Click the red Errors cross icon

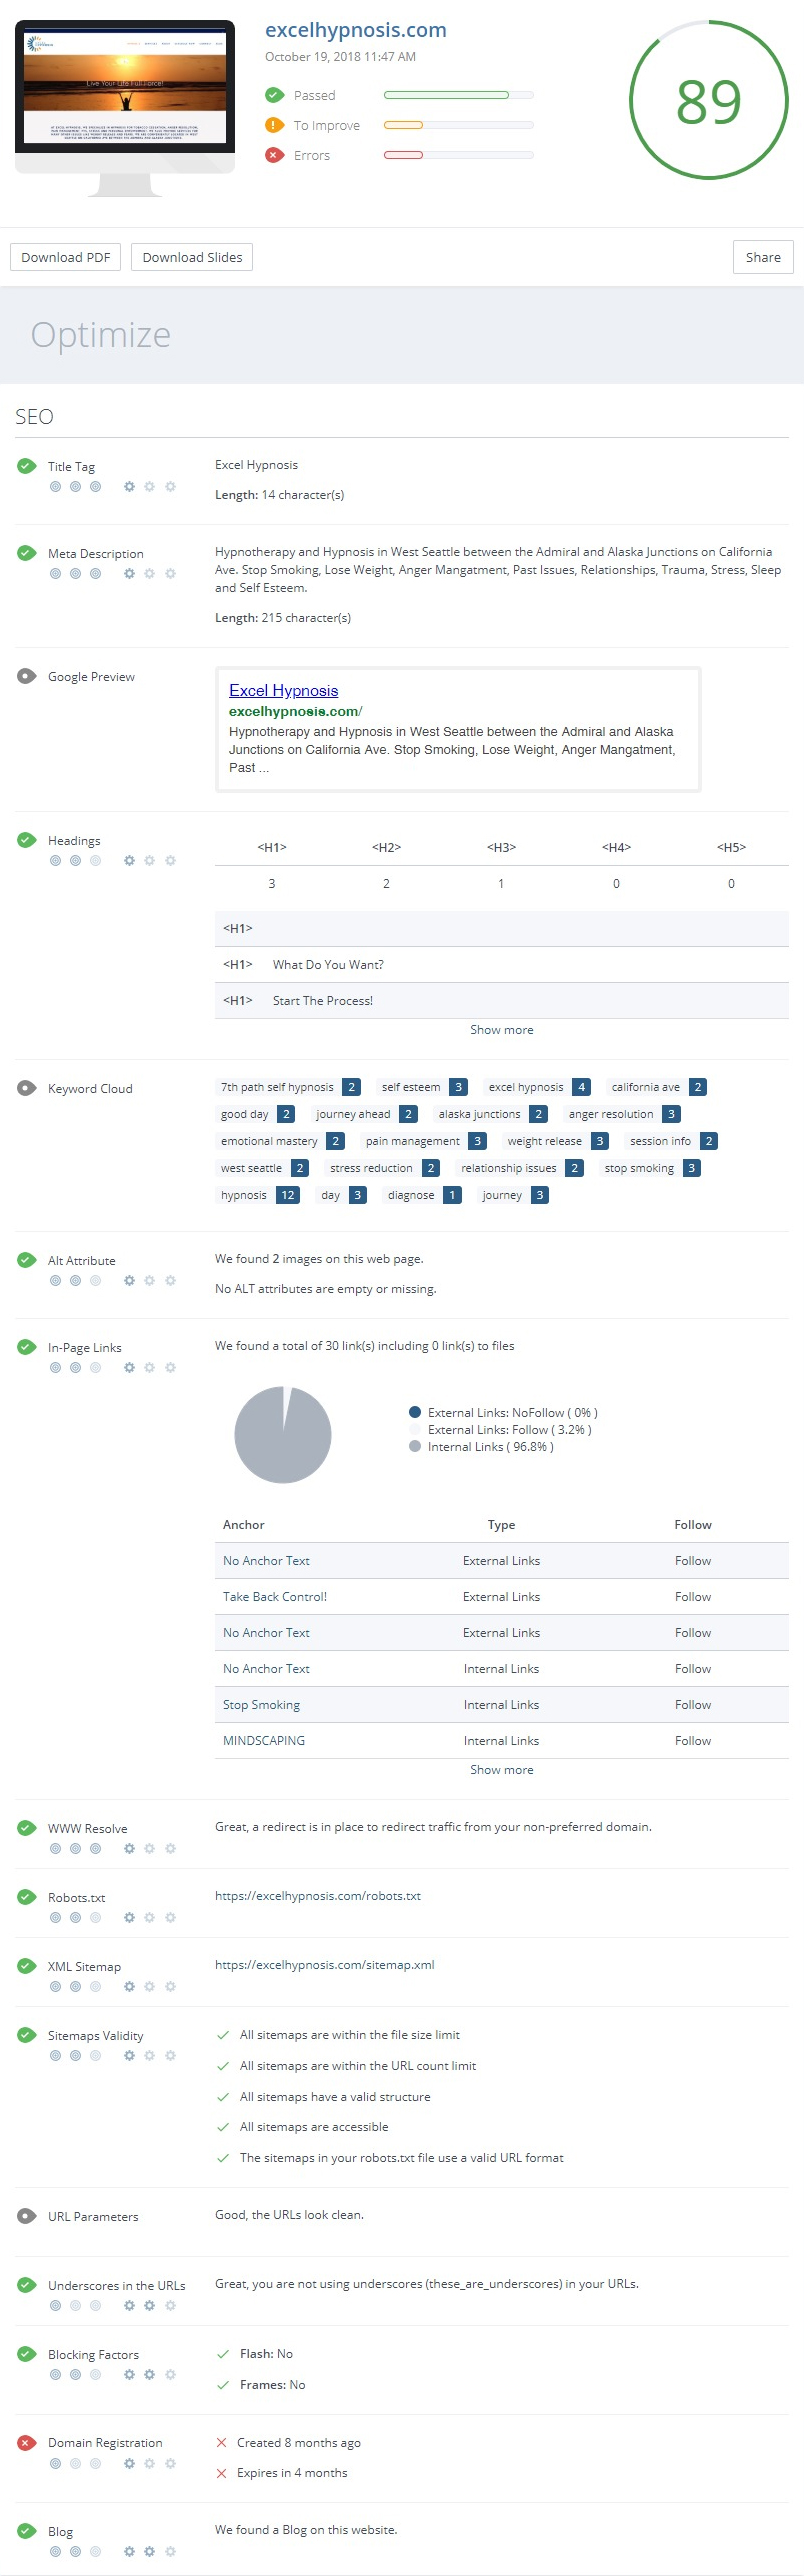[x=274, y=155]
